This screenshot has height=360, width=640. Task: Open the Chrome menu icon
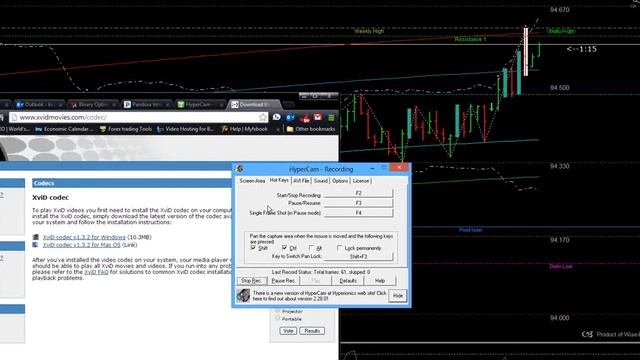331,118
